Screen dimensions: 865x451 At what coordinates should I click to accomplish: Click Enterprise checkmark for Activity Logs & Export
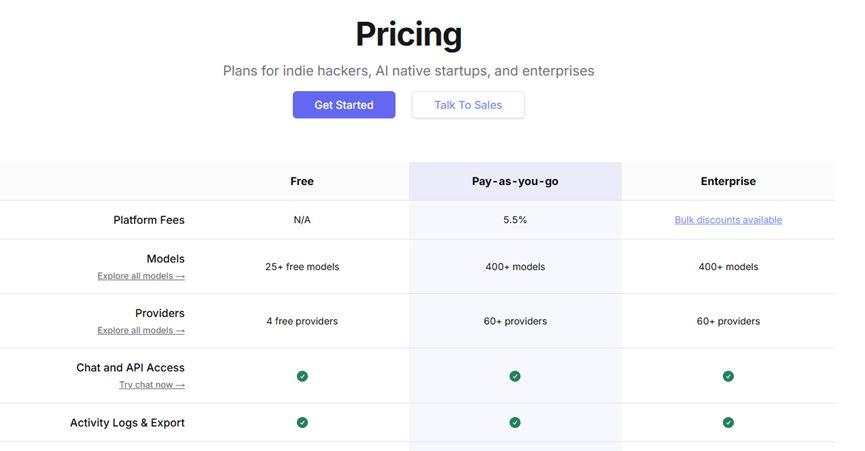coord(728,422)
